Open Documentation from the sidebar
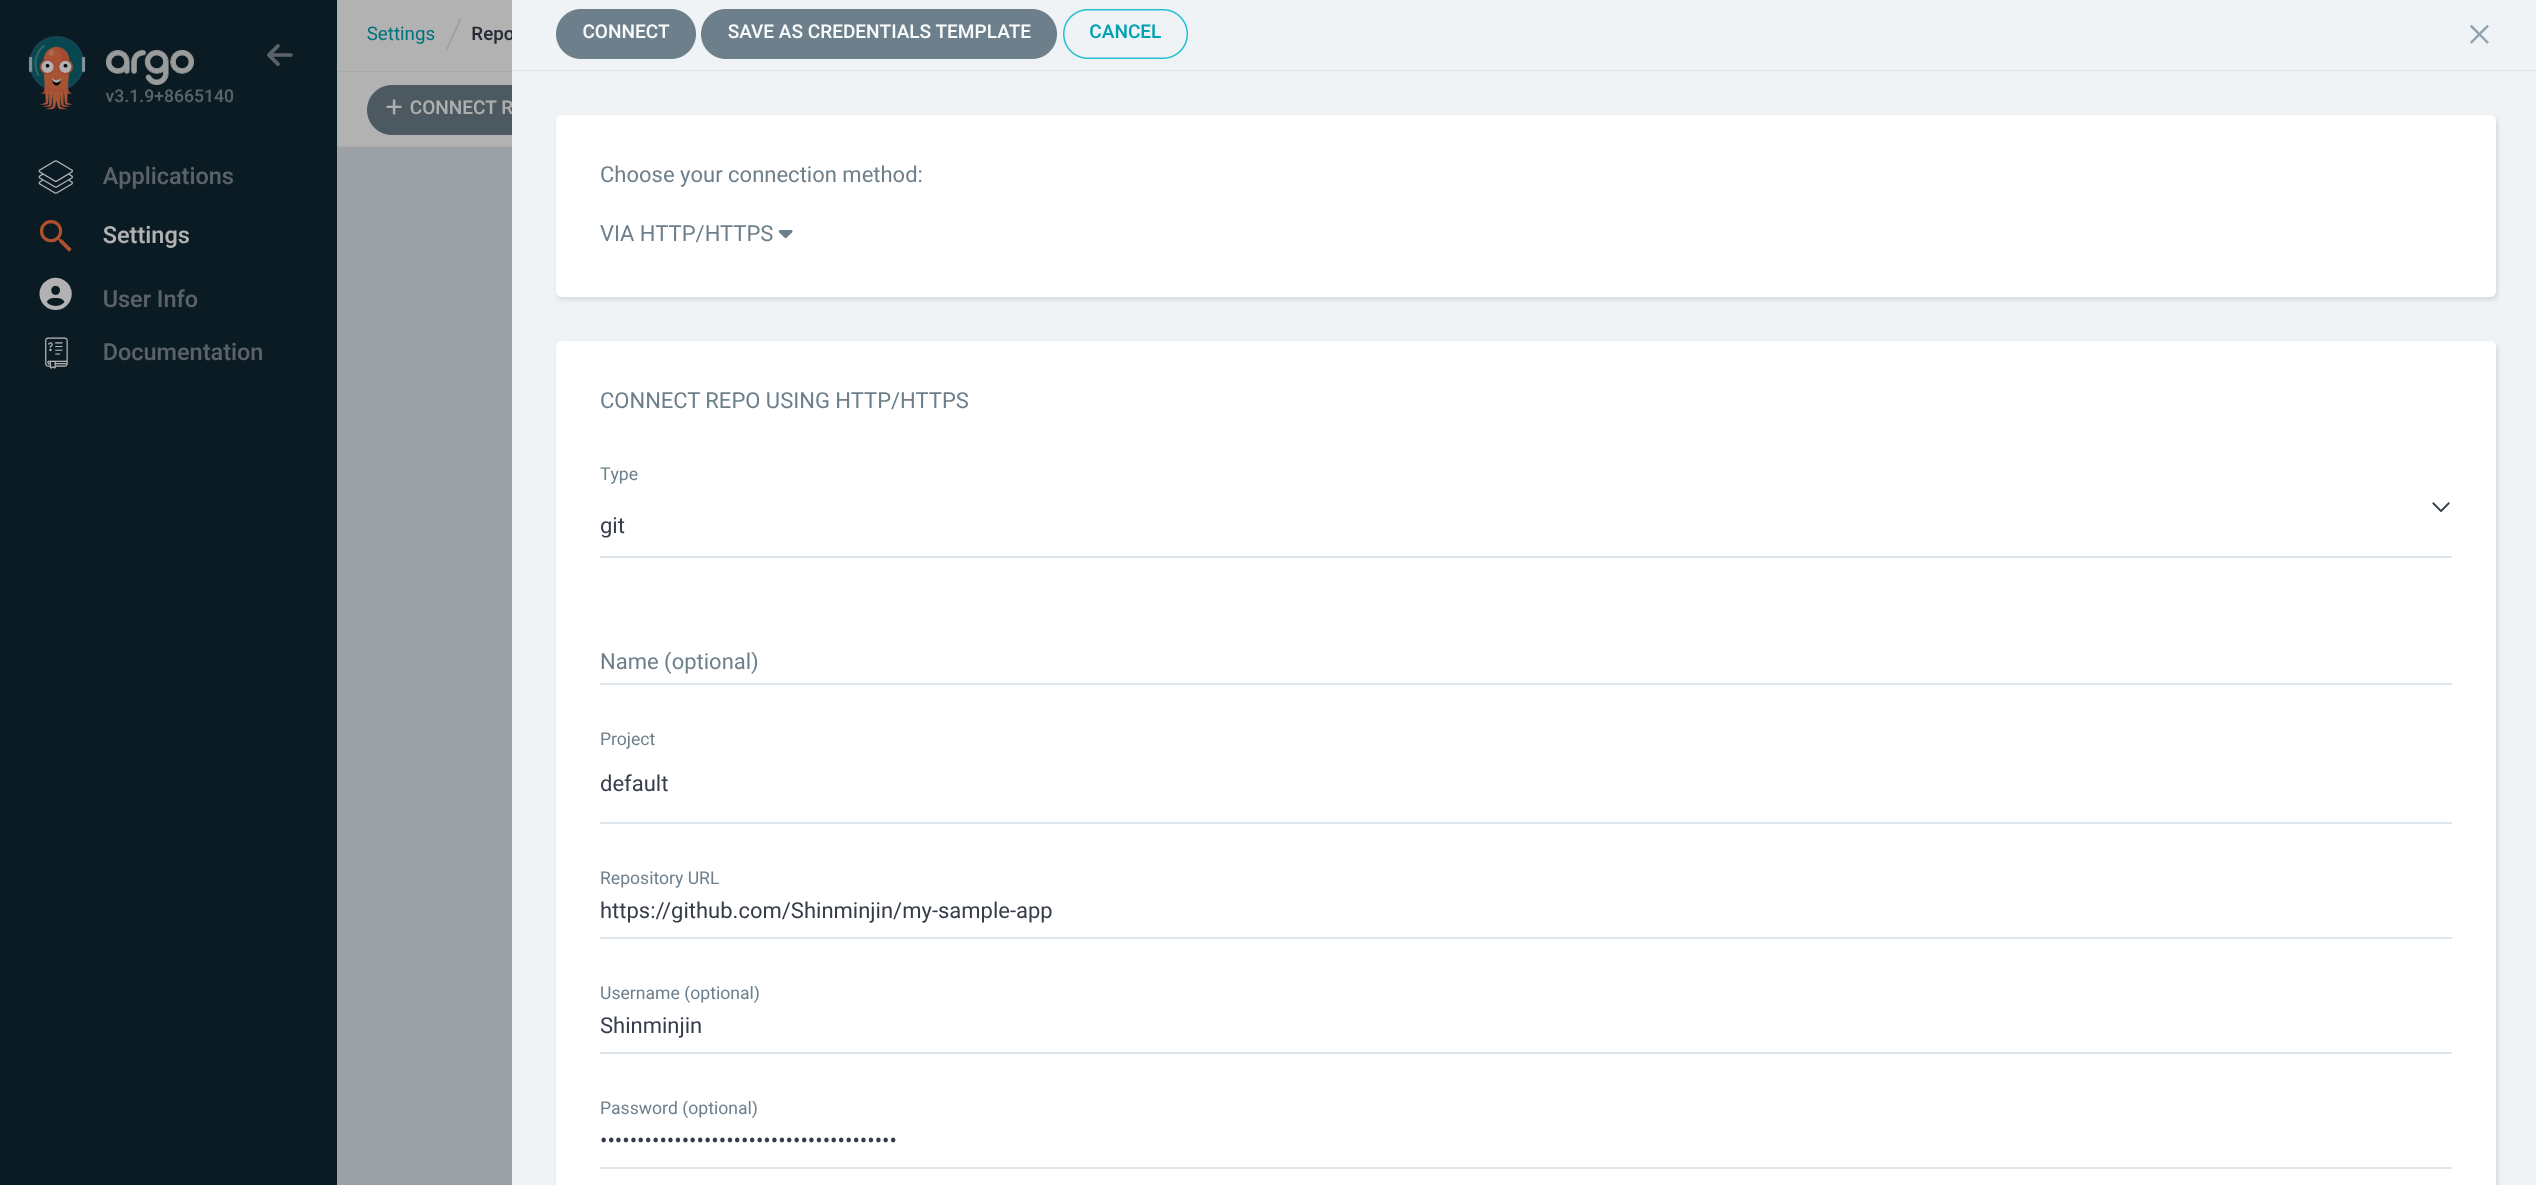 click(x=182, y=352)
